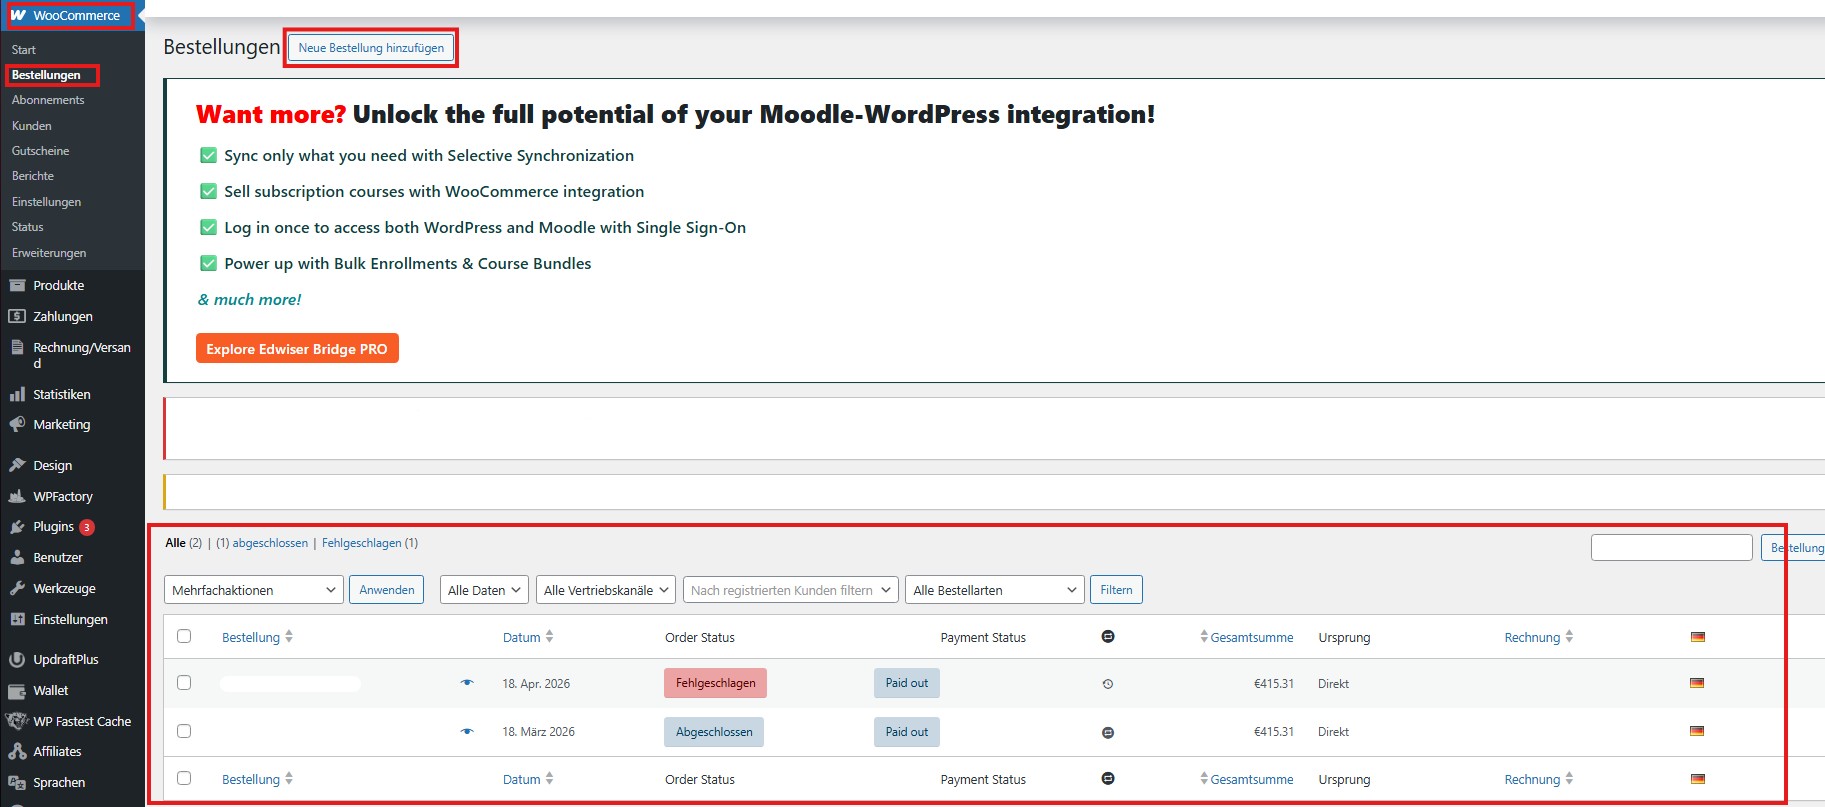The width and height of the screenshot is (1825, 807).
Task: Click the clock icon in the Fehlgeschlagen row
Action: coord(1108,684)
